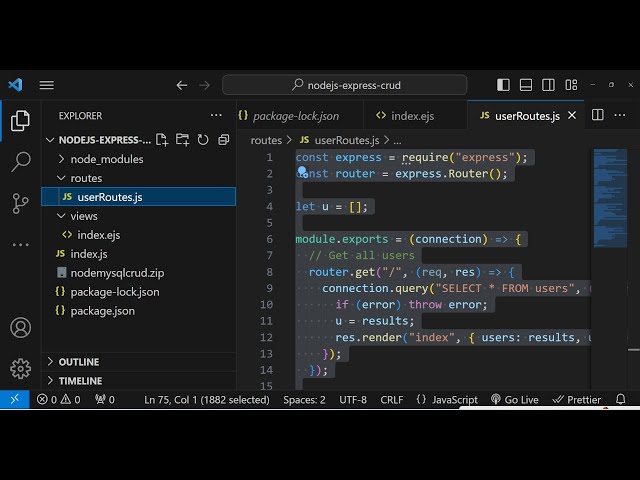The image size is (640, 480).
Task: Split the editor to the right
Action: tap(597, 116)
